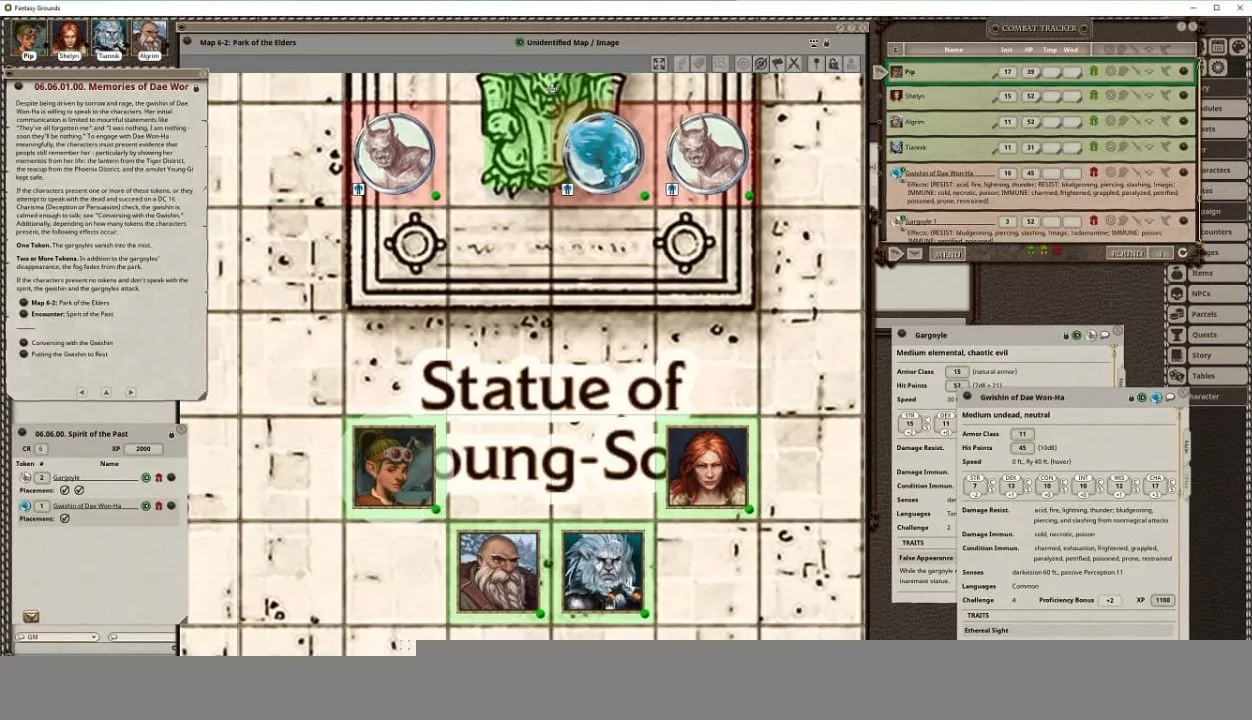Screen dimensions: 1252x720
Task: Click the mail envelope icon above chat
Action: [31, 617]
